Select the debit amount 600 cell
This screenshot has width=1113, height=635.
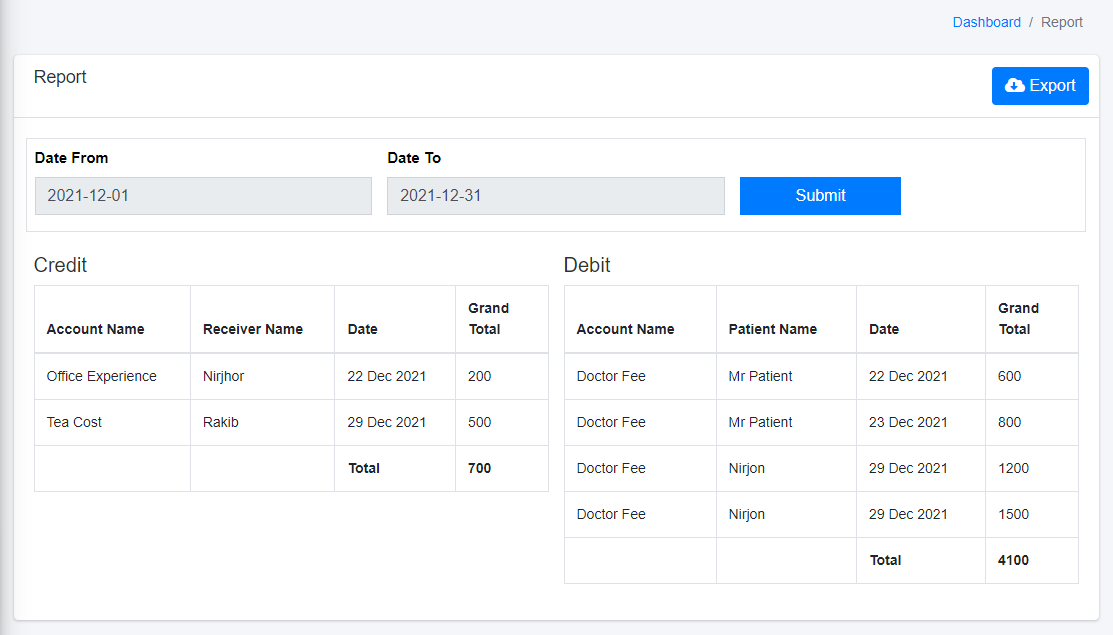point(1009,377)
